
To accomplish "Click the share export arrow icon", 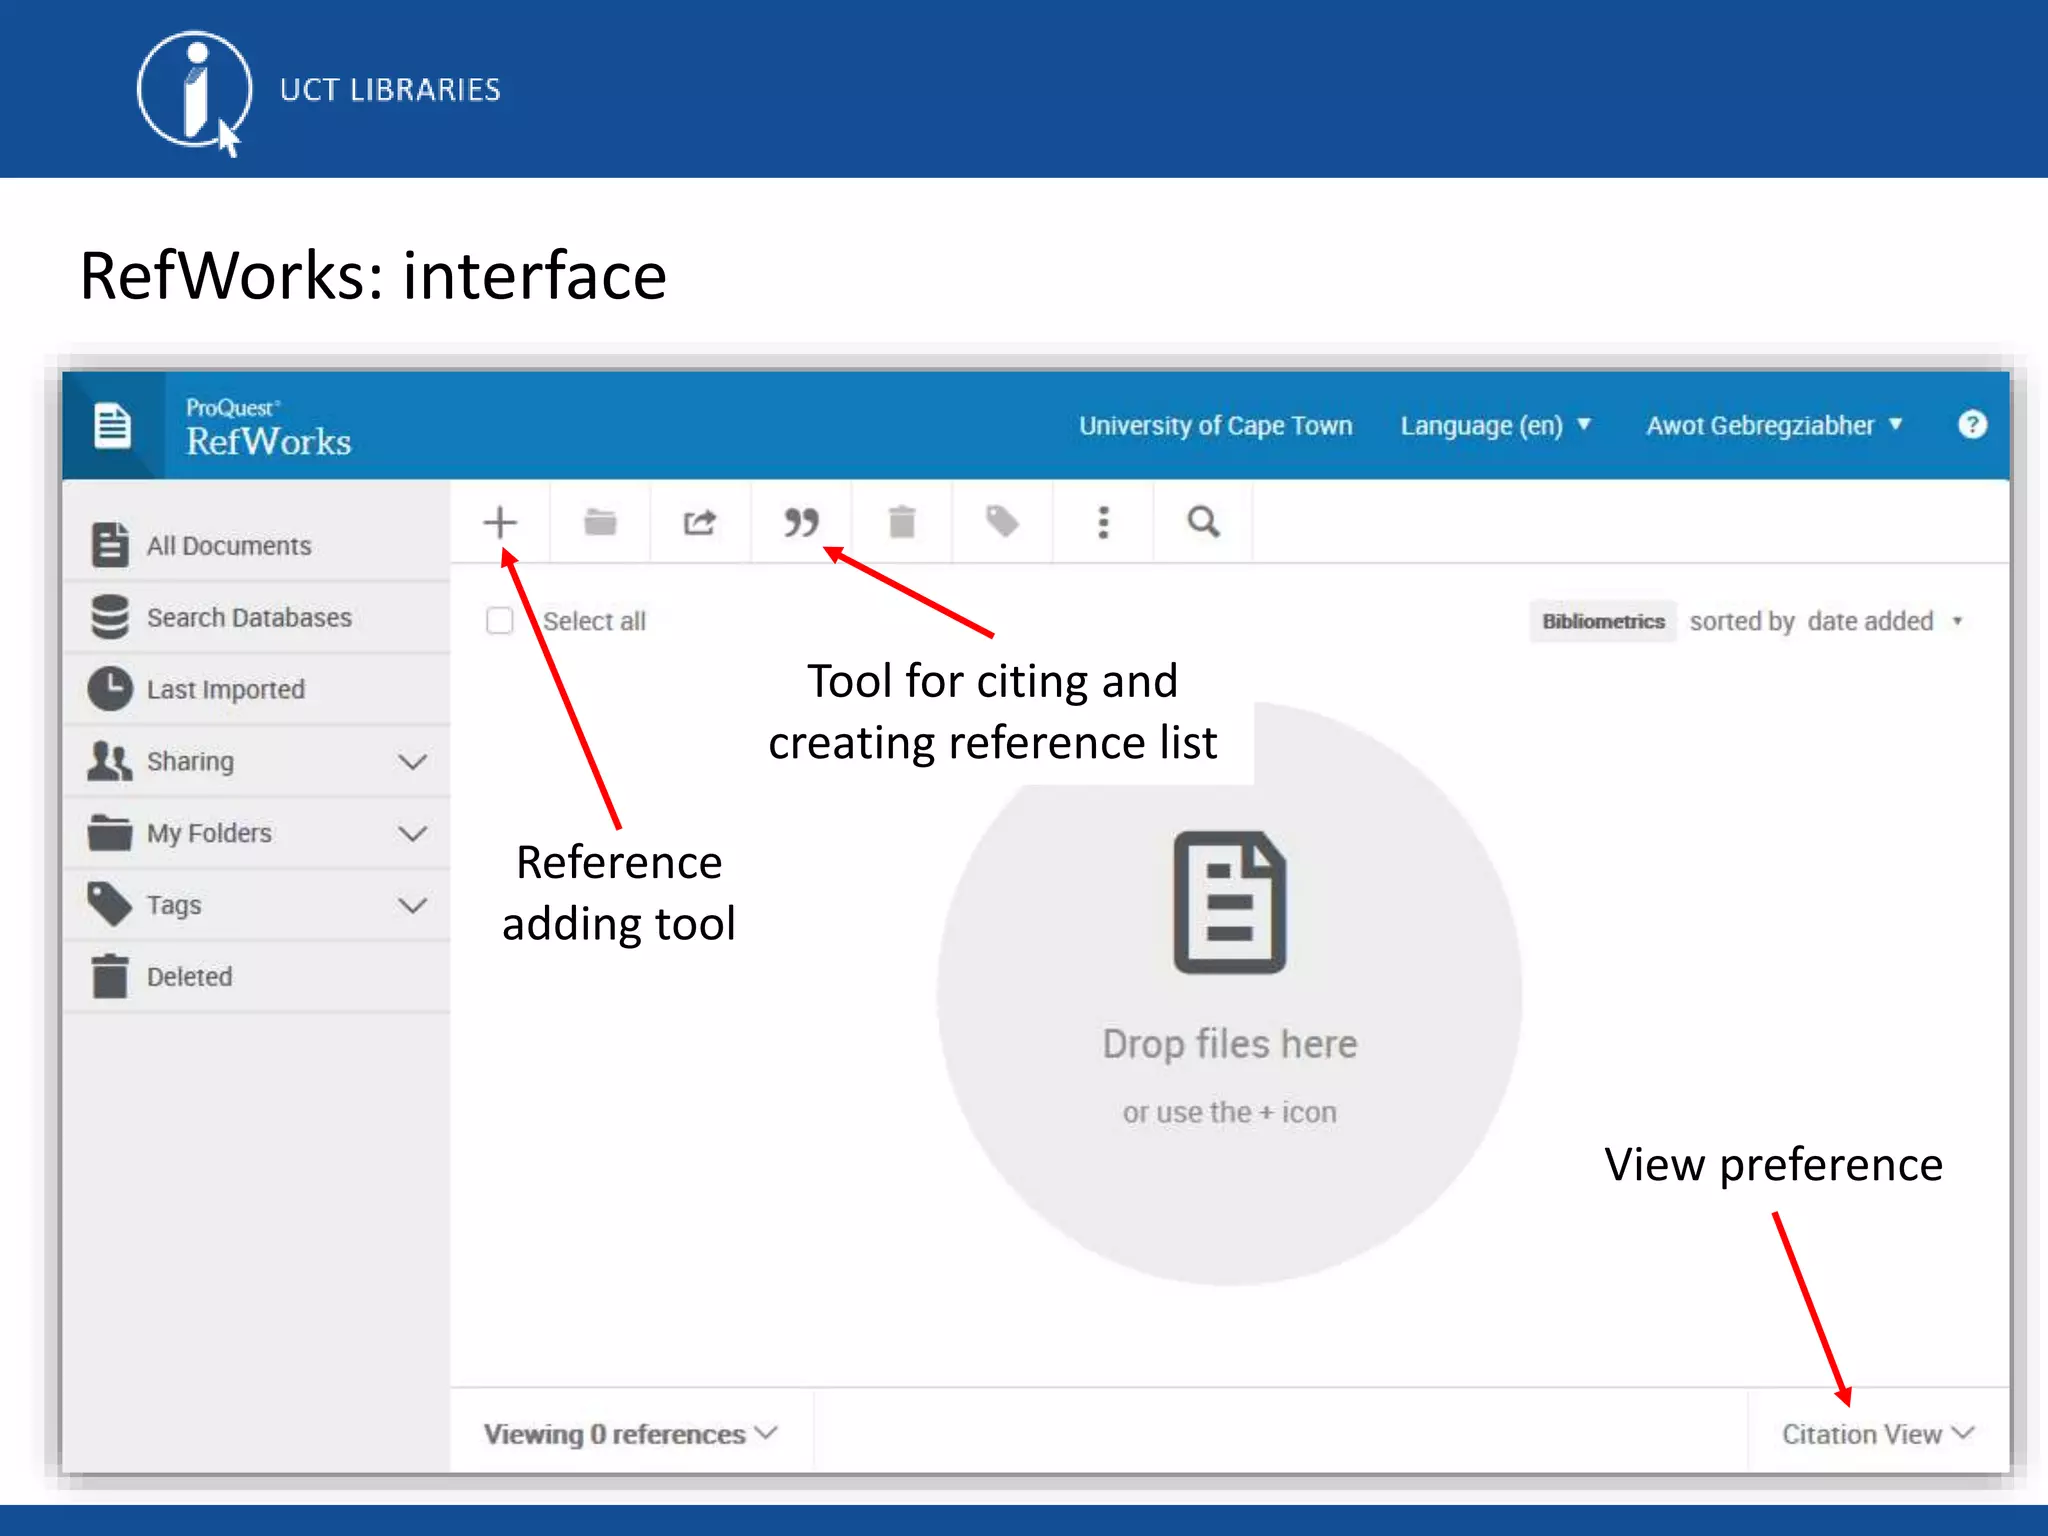I will [x=700, y=522].
